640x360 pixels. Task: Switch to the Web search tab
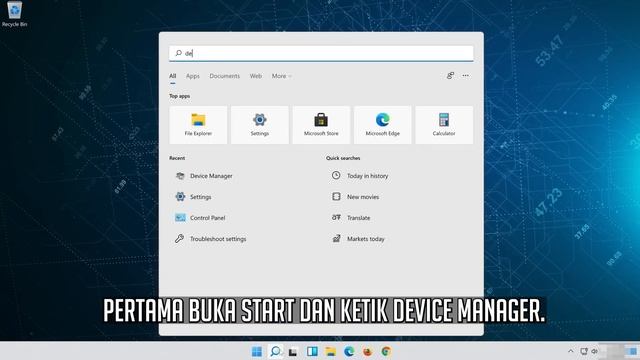click(x=256, y=76)
